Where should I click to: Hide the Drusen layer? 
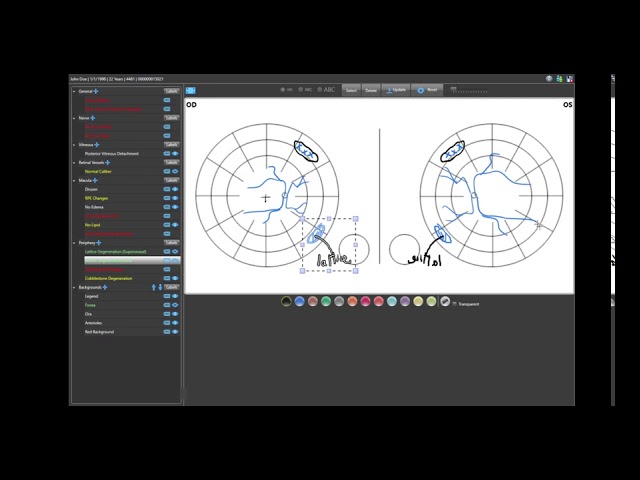tap(175, 189)
